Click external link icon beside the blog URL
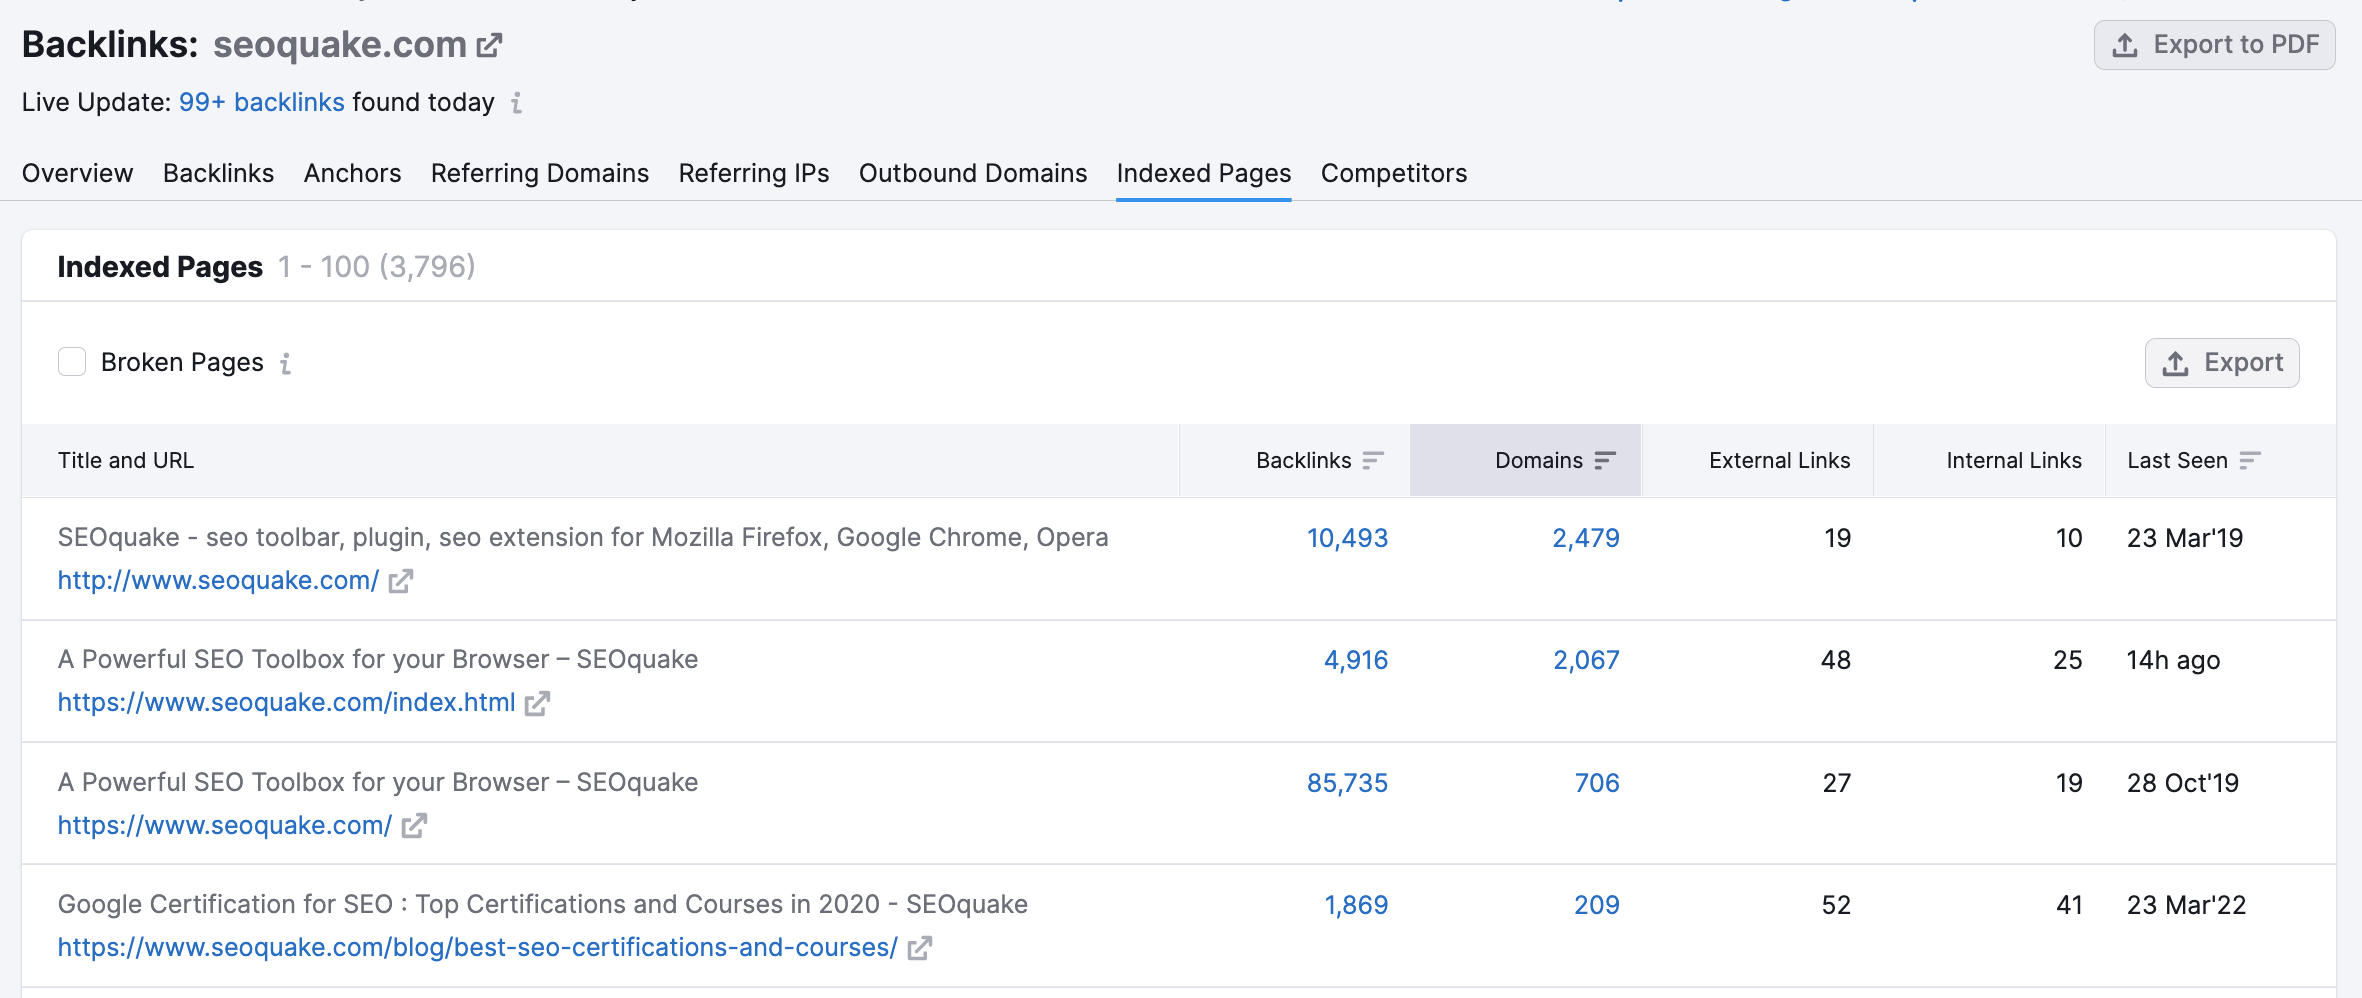Image resolution: width=2362 pixels, height=998 pixels. coord(920,946)
